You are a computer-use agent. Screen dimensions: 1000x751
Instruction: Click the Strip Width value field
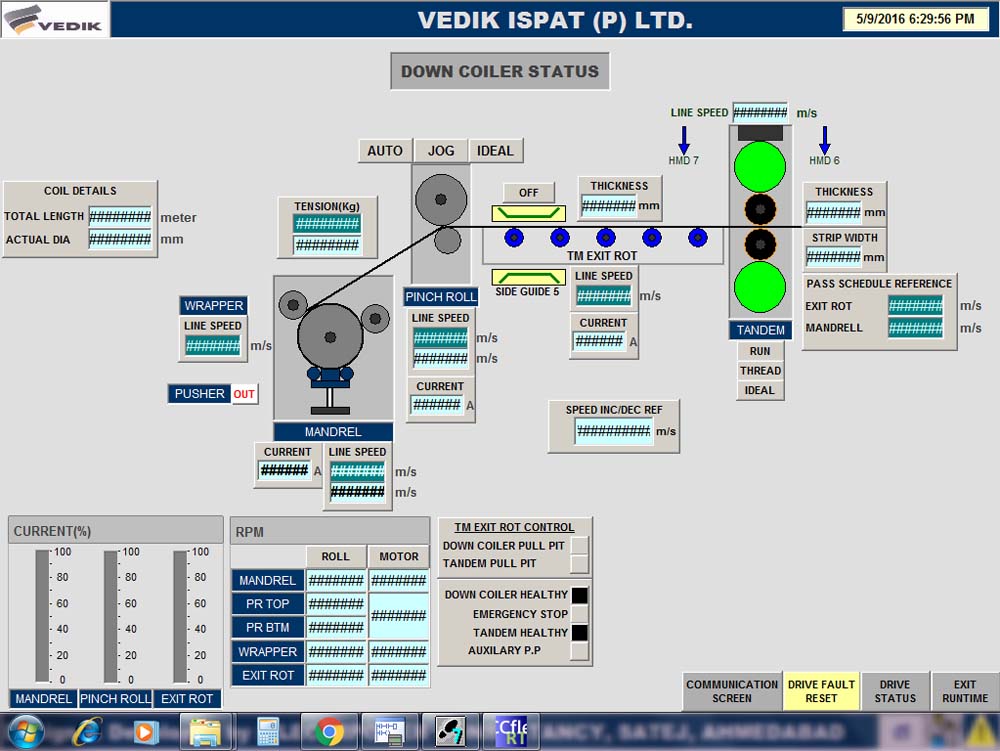coord(833,257)
